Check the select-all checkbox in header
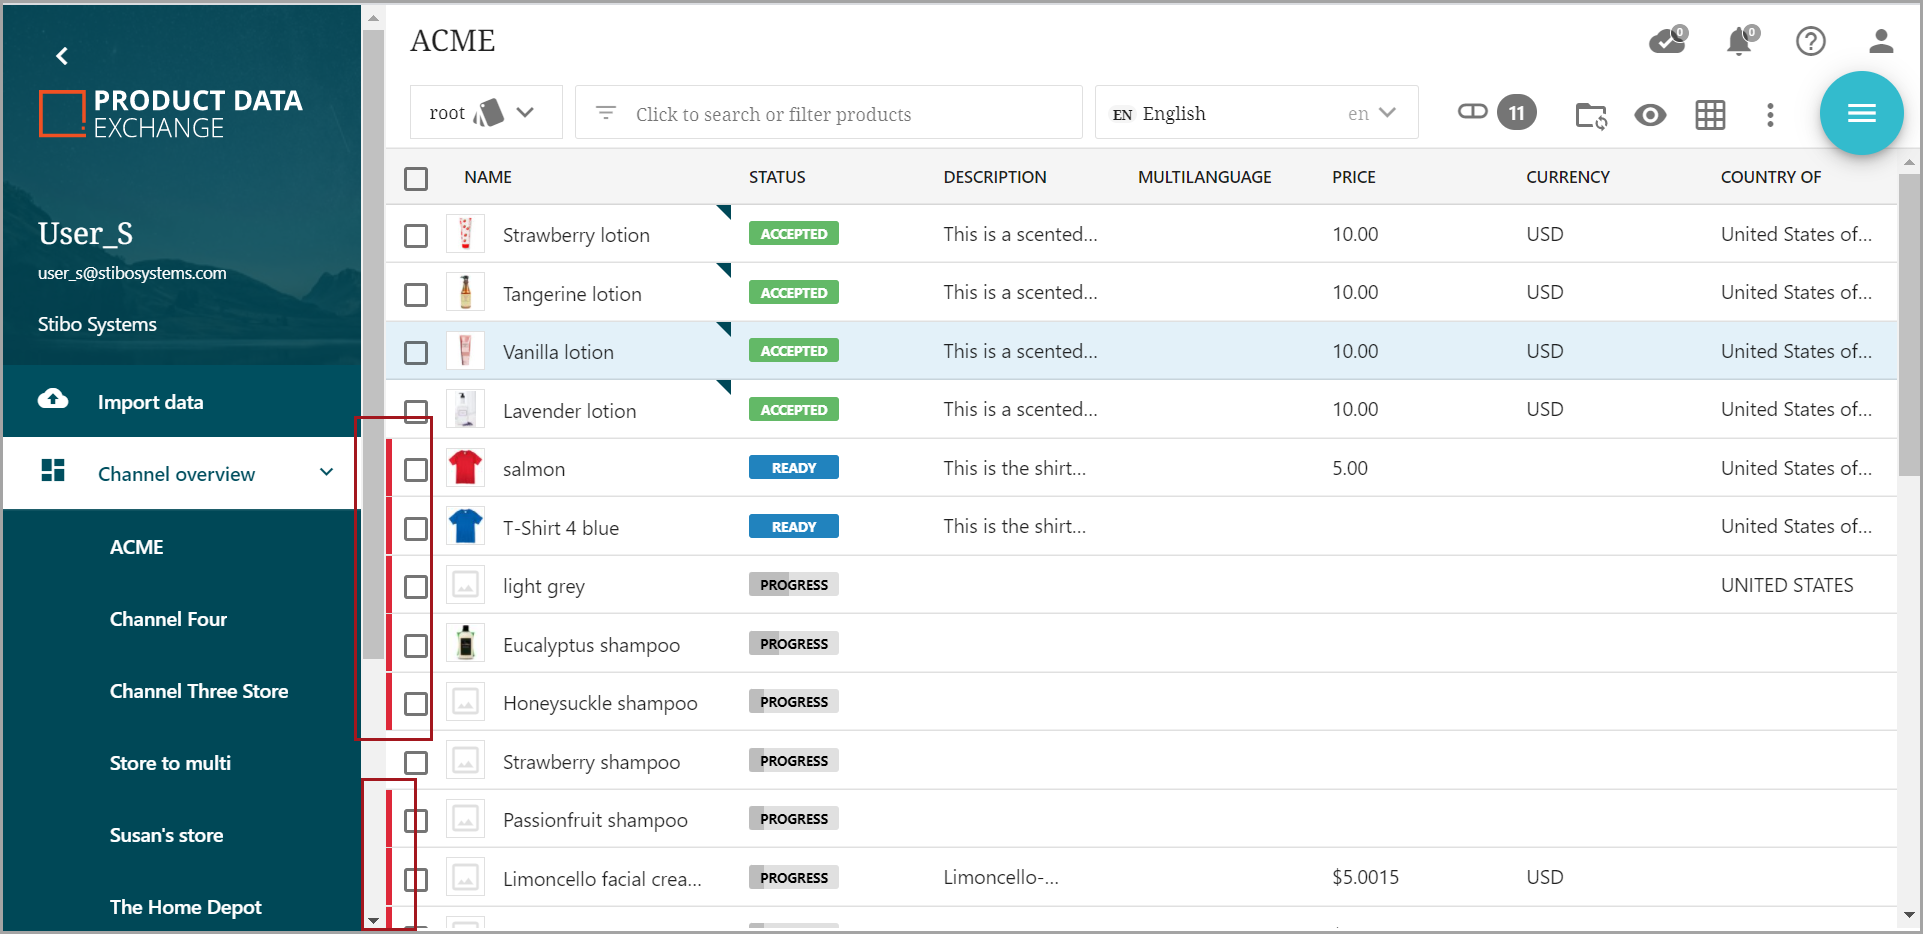1923x934 pixels. (x=416, y=178)
